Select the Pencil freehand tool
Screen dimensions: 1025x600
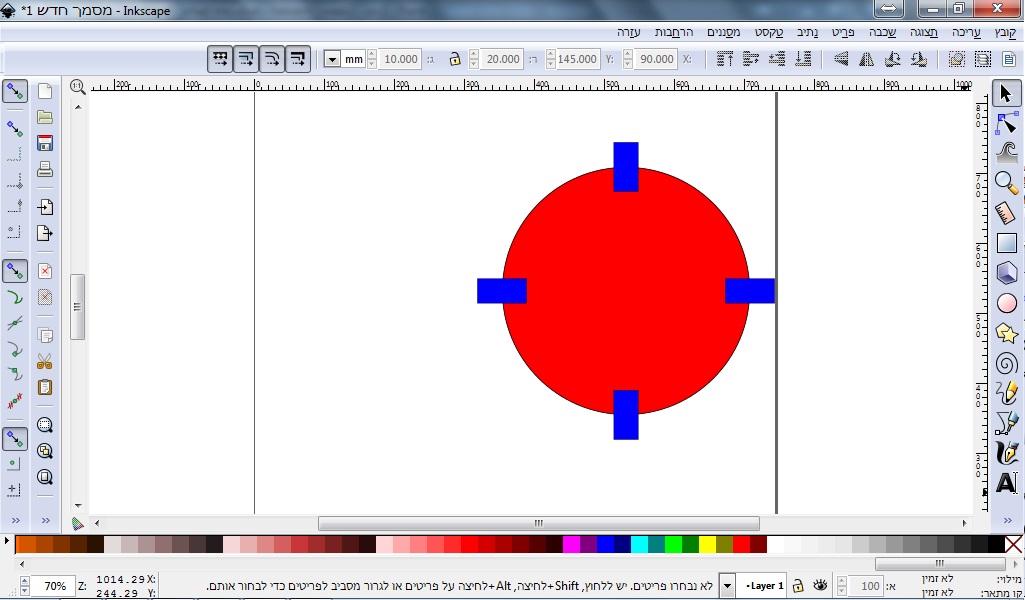tap(1007, 393)
